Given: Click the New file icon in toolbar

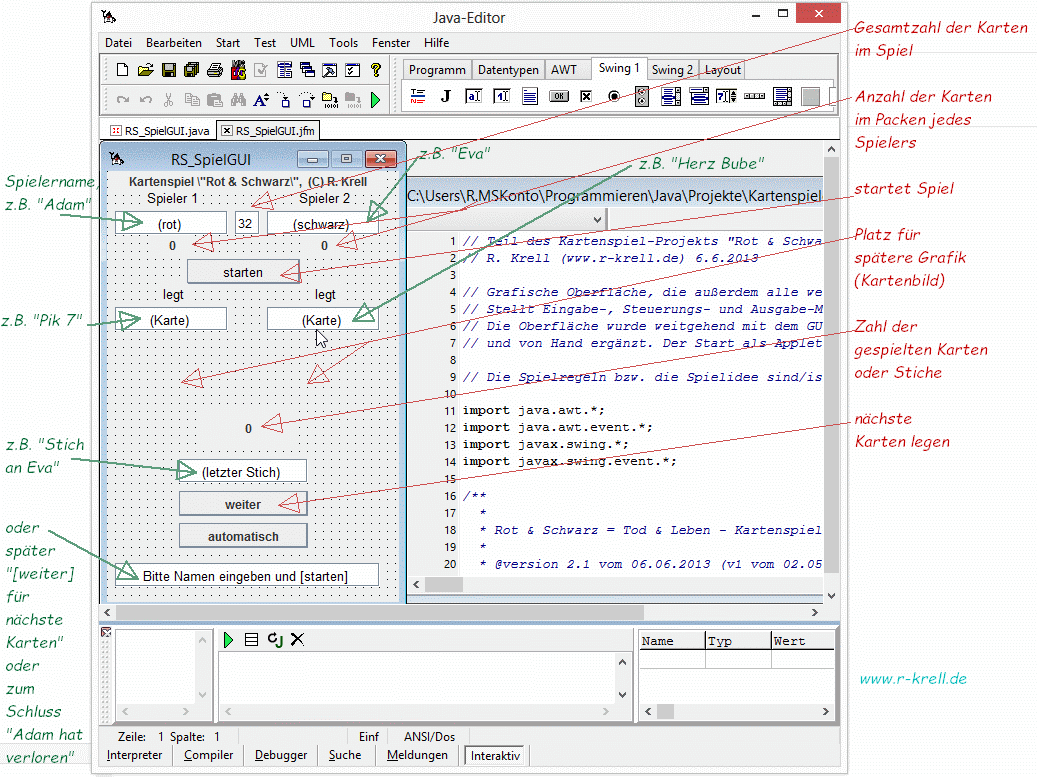Looking at the screenshot, I should pos(122,70).
